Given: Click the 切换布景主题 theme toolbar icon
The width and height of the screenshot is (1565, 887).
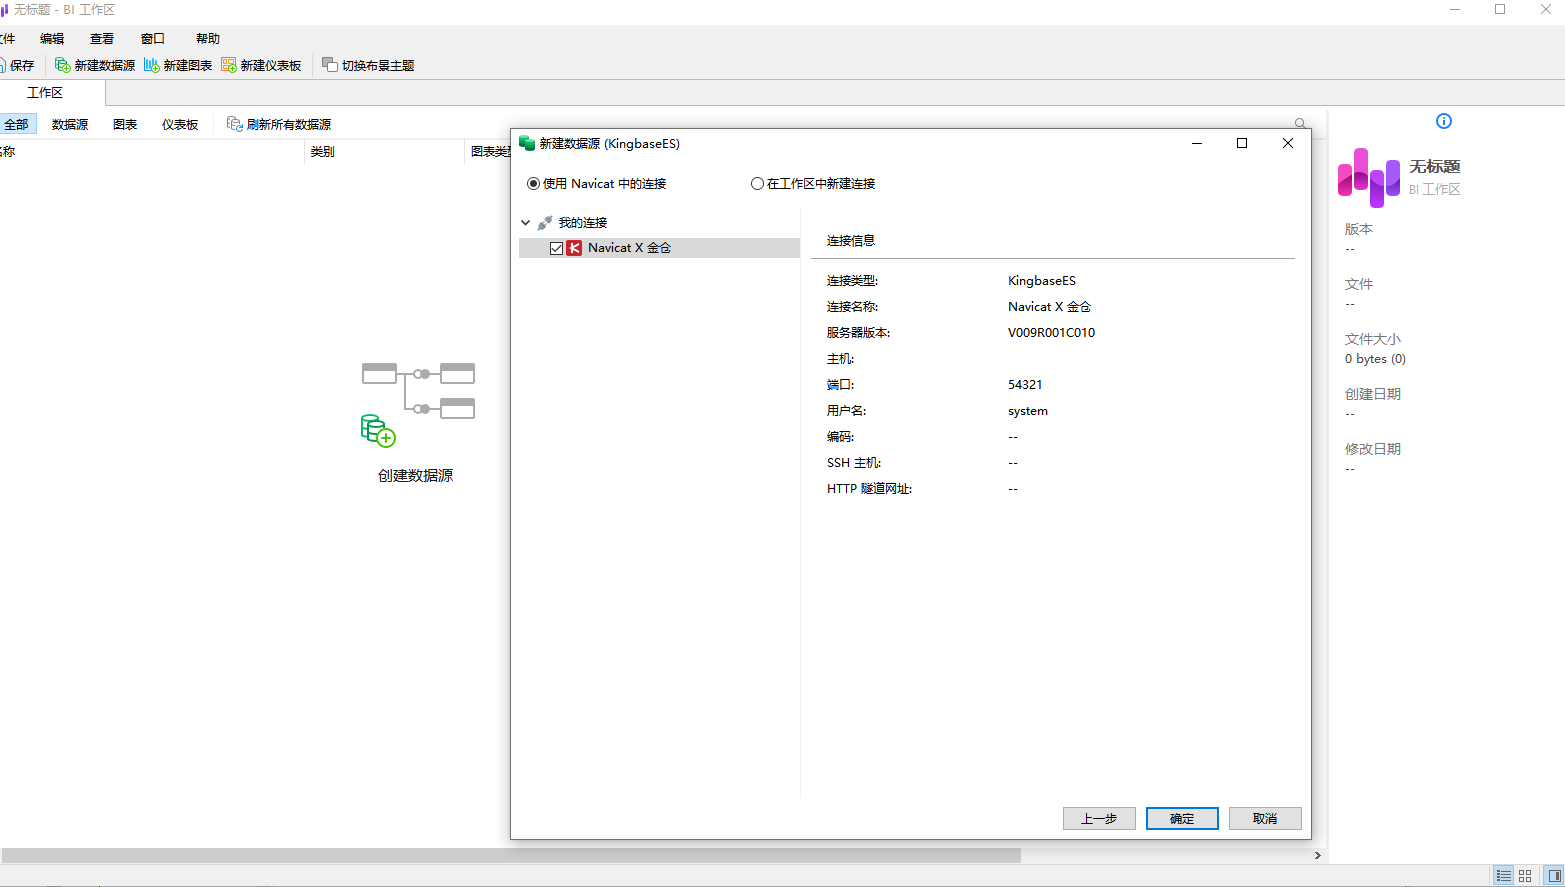Looking at the screenshot, I should click(330, 65).
